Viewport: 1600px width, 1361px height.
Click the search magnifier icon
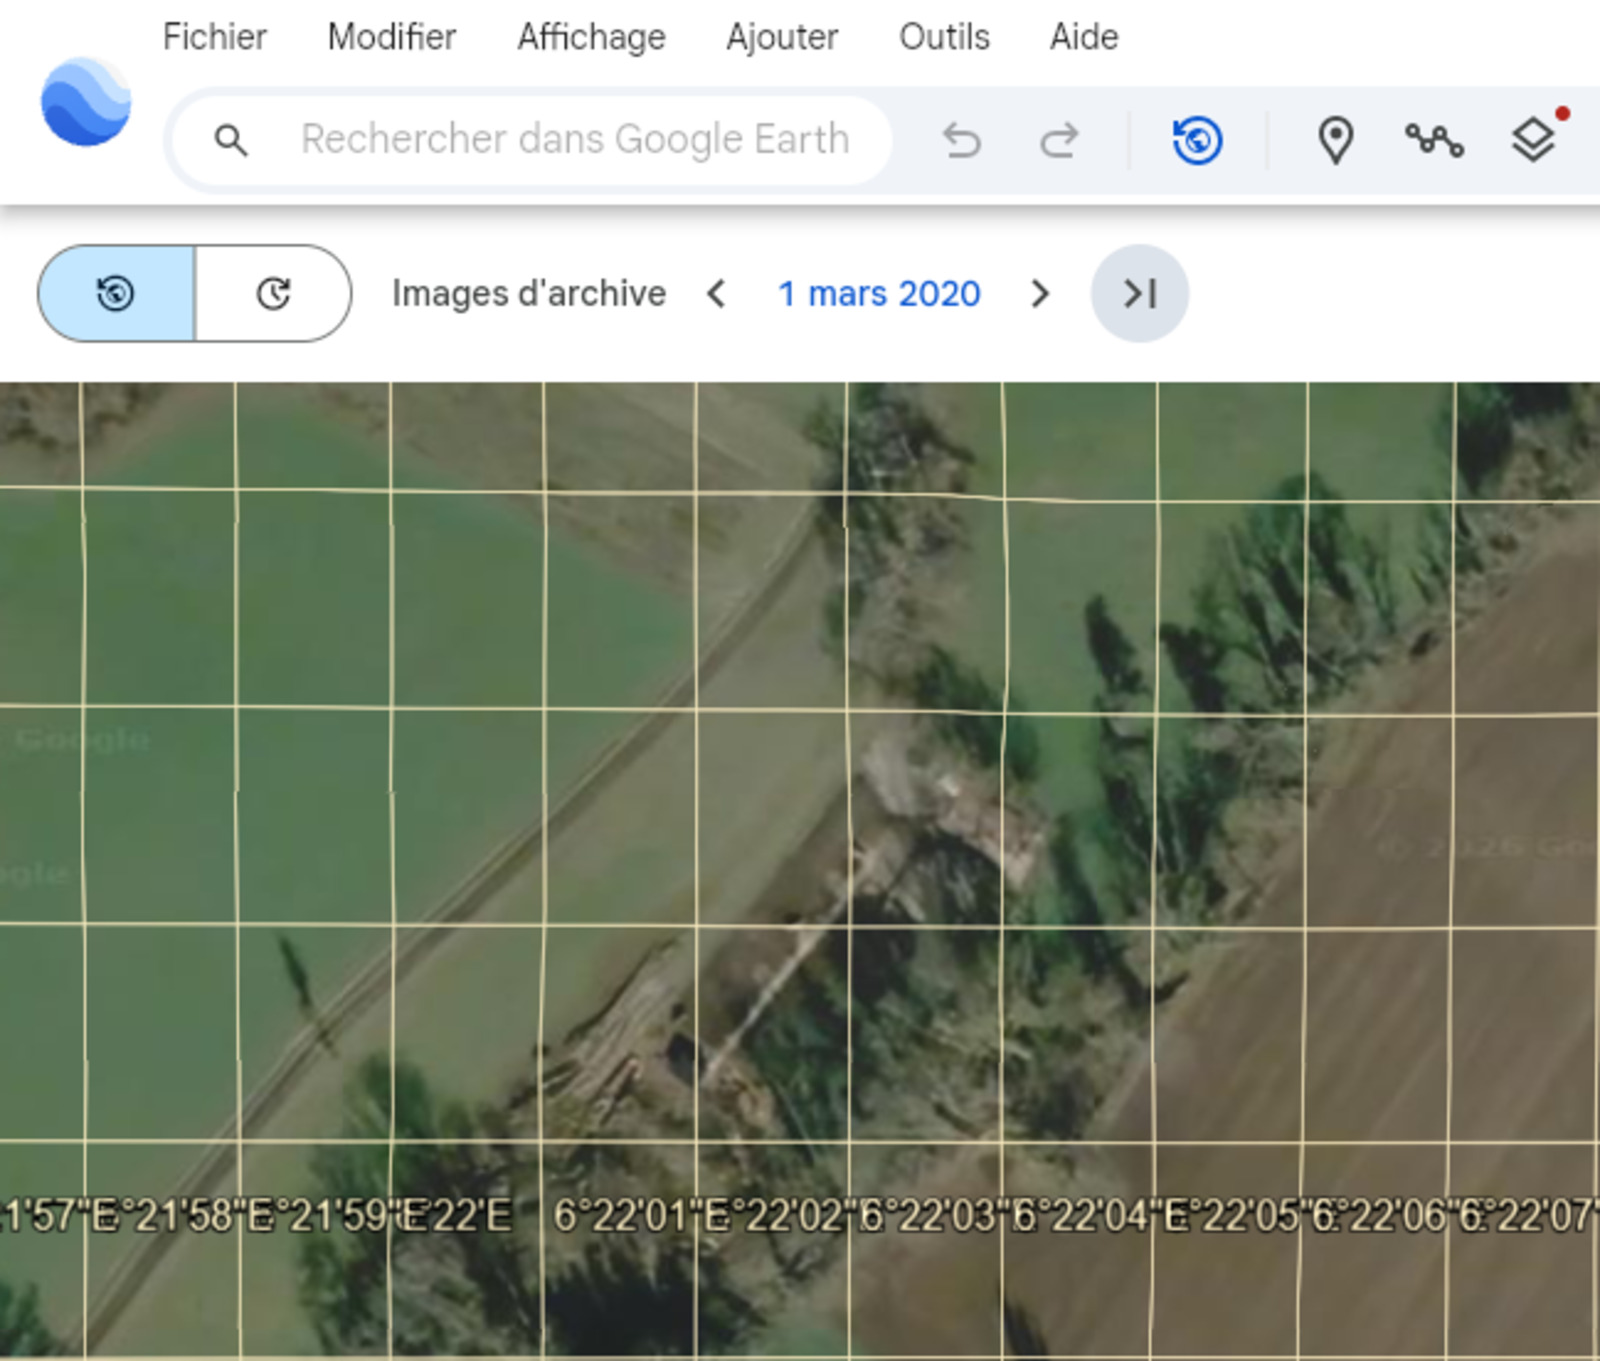[231, 140]
